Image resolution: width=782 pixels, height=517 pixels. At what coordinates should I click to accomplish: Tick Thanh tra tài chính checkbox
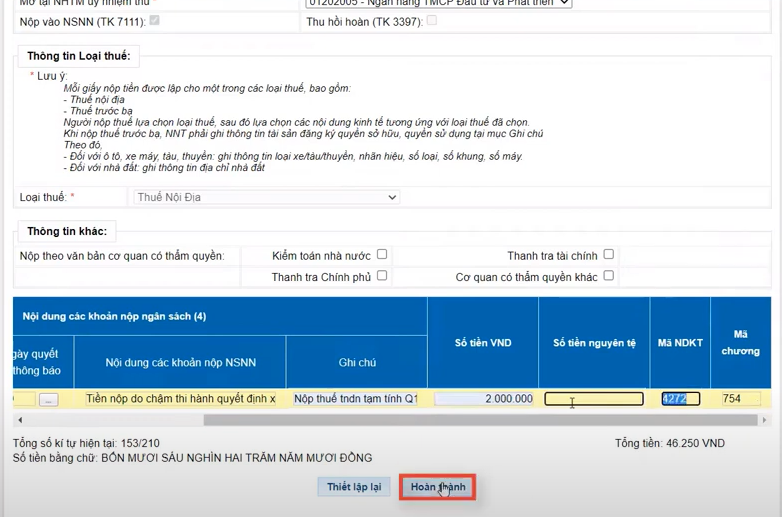[608, 254]
